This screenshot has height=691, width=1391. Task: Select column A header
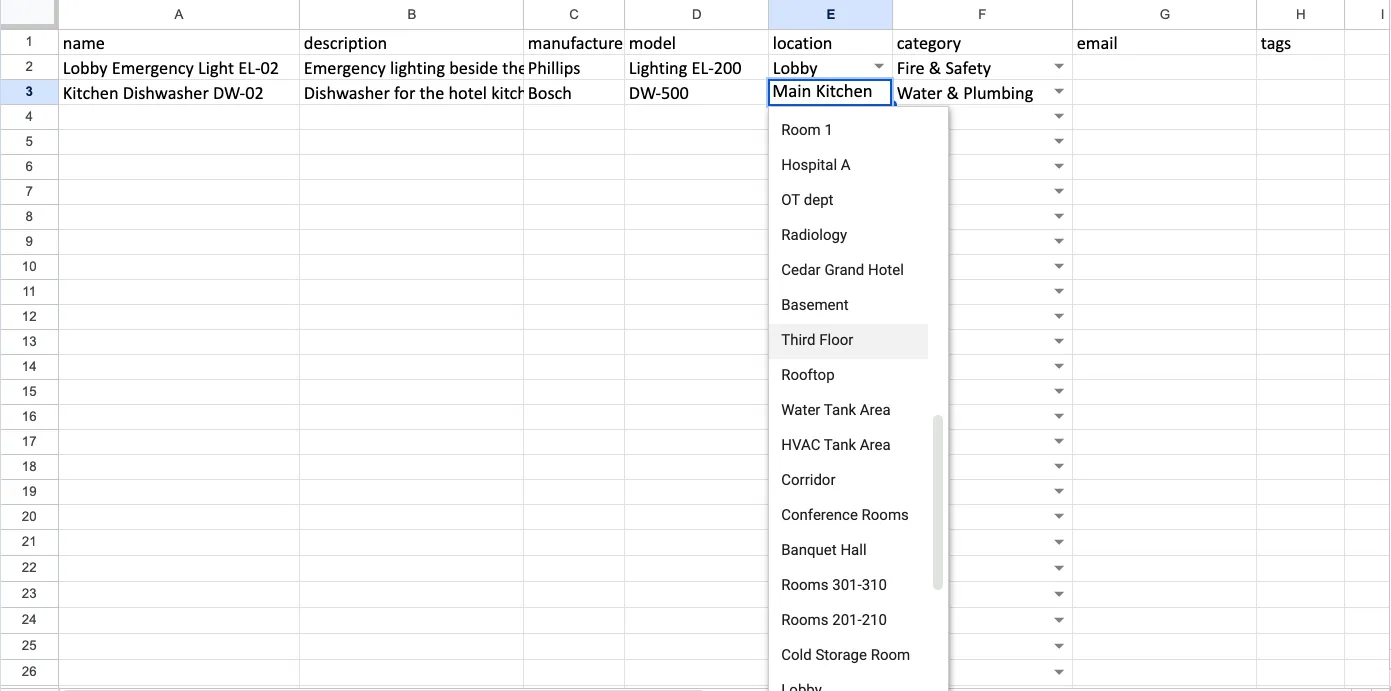(x=179, y=14)
